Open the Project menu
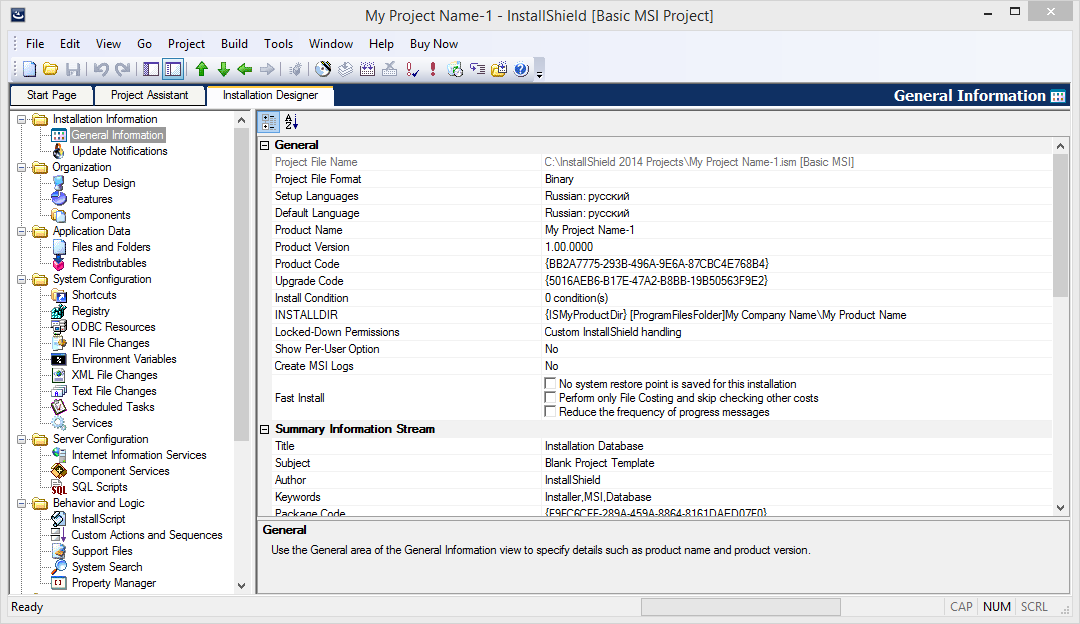 pyautogui.click(x=186, y=43)
